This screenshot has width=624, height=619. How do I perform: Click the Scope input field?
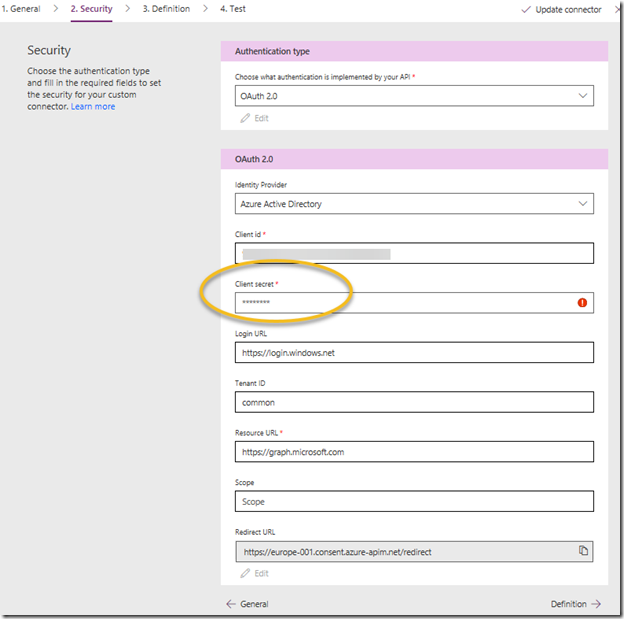414,502
